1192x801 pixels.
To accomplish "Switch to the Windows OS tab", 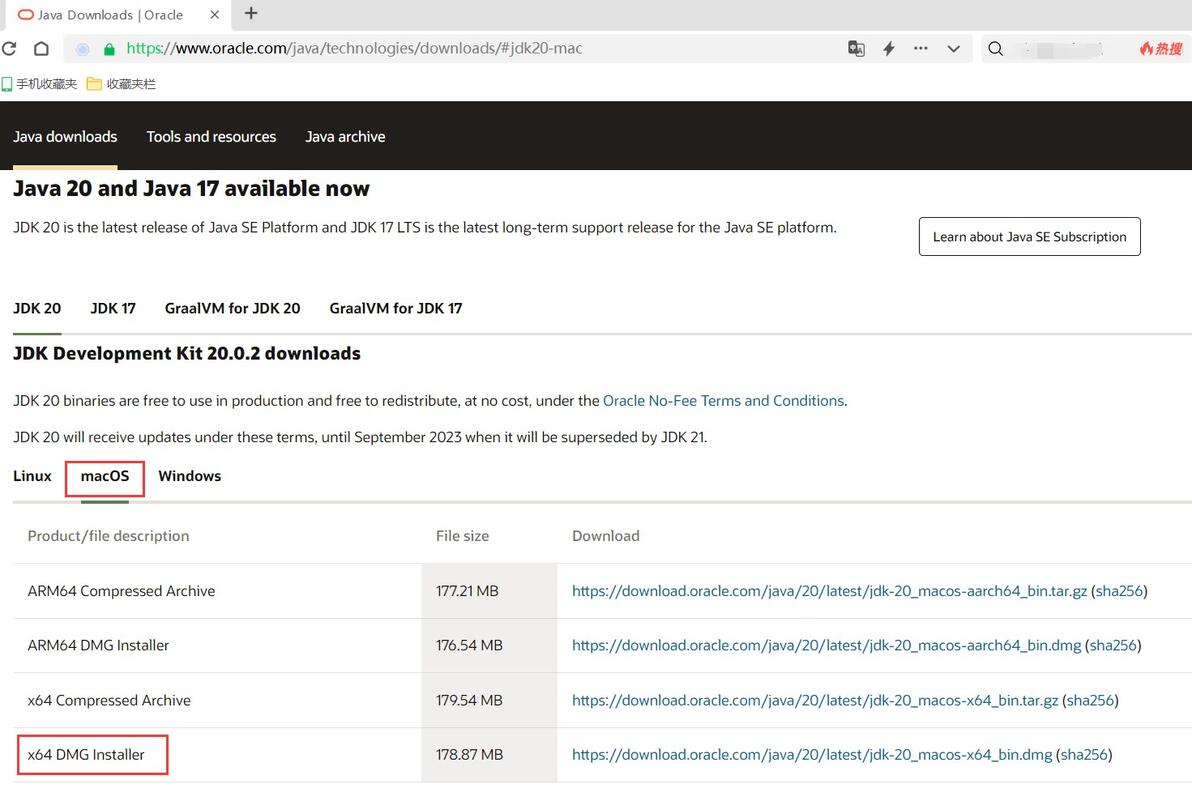I will pos(189,476).
